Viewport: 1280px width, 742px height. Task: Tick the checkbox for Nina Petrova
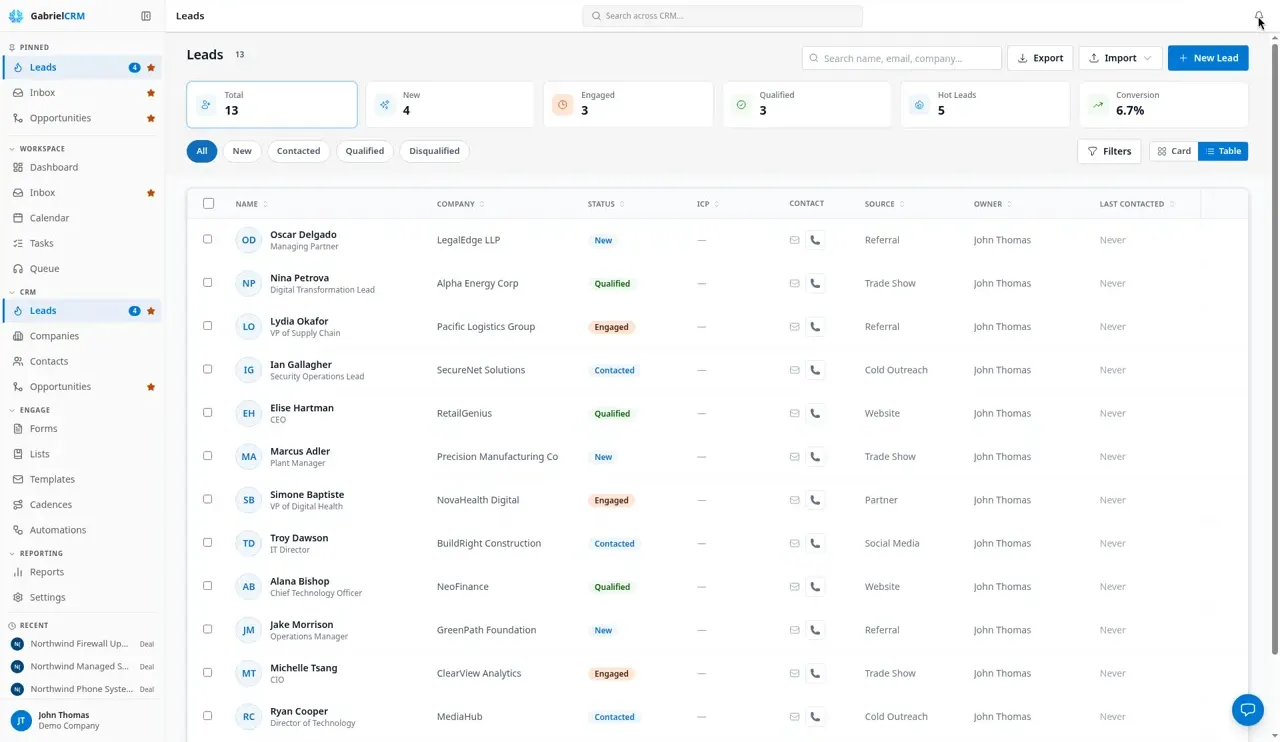click(x=208, y=283)
